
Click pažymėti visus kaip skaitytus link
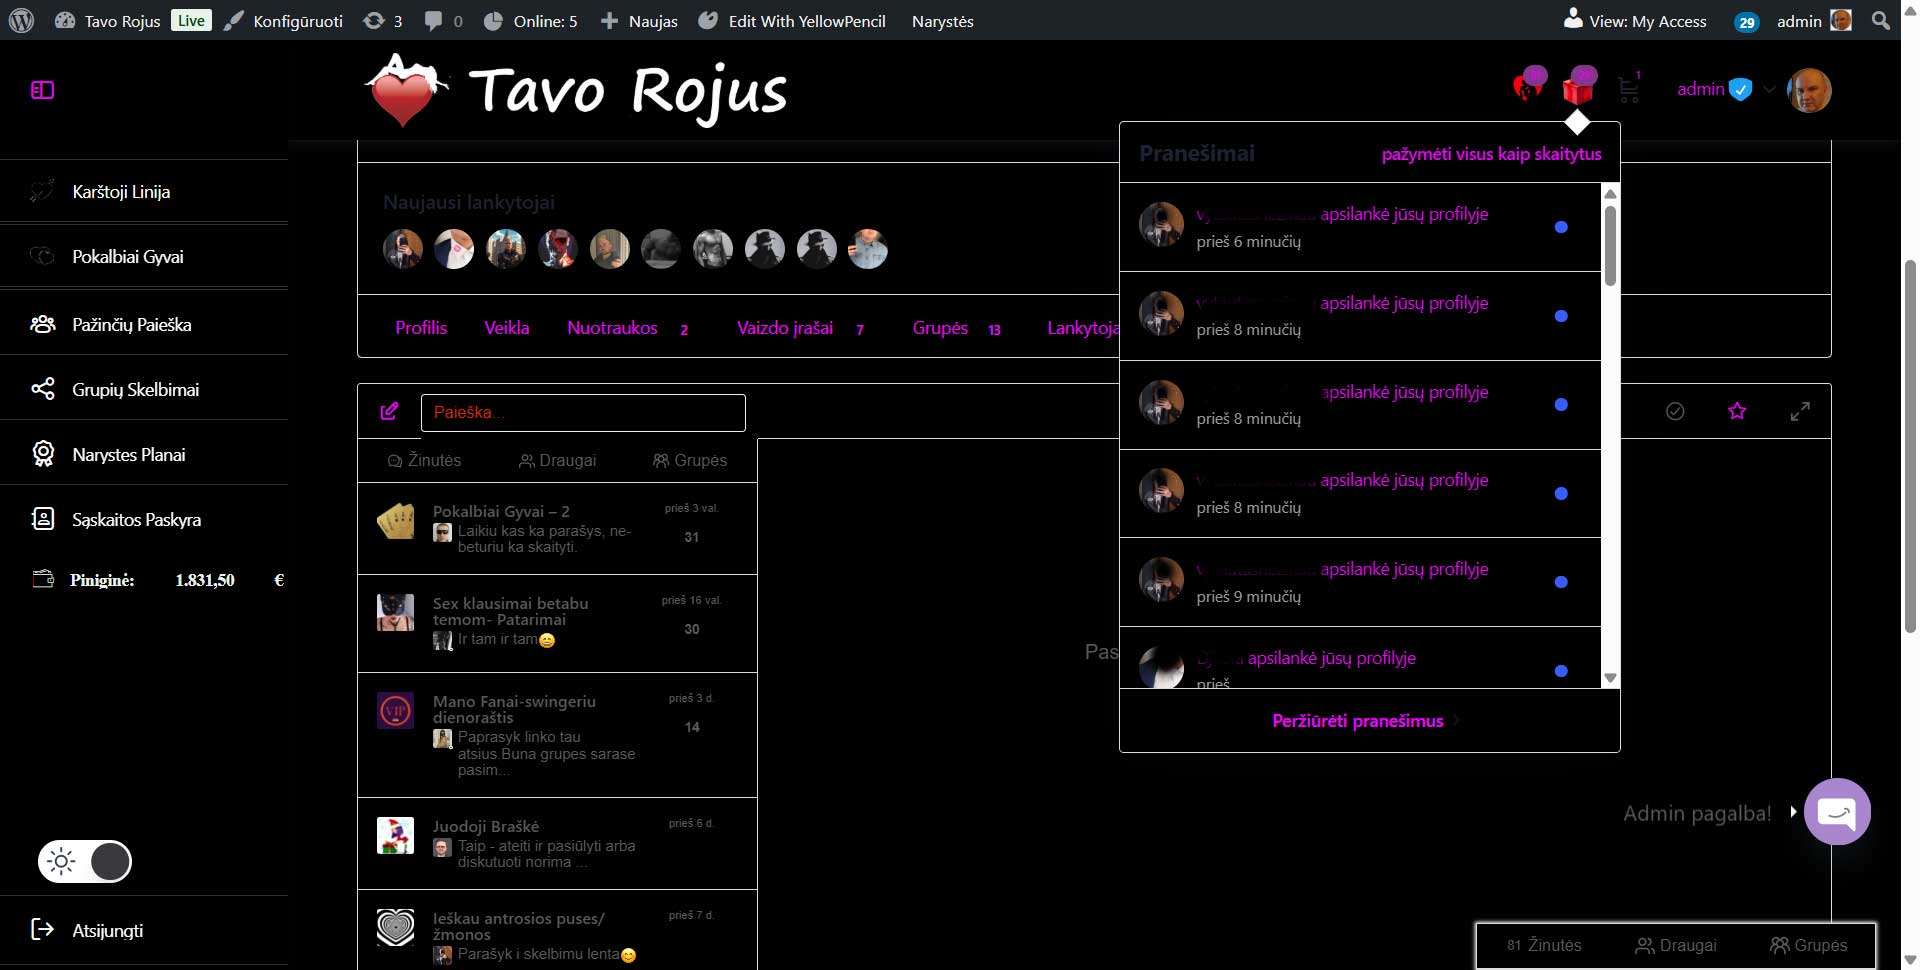(1491, 154)
